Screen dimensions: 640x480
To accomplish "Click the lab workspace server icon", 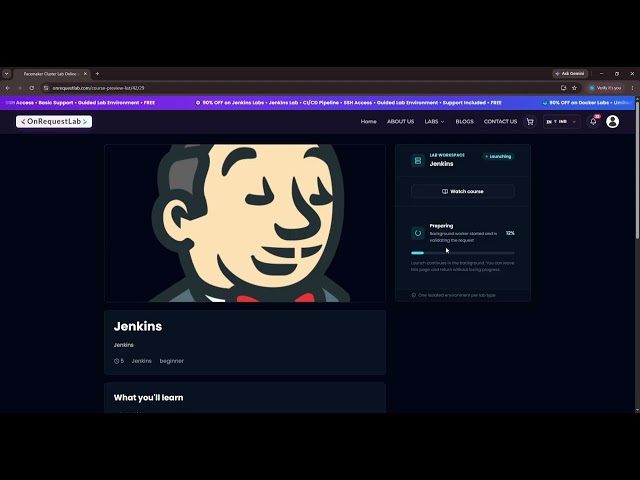I will pyautogui.click(x=418, y=160).
